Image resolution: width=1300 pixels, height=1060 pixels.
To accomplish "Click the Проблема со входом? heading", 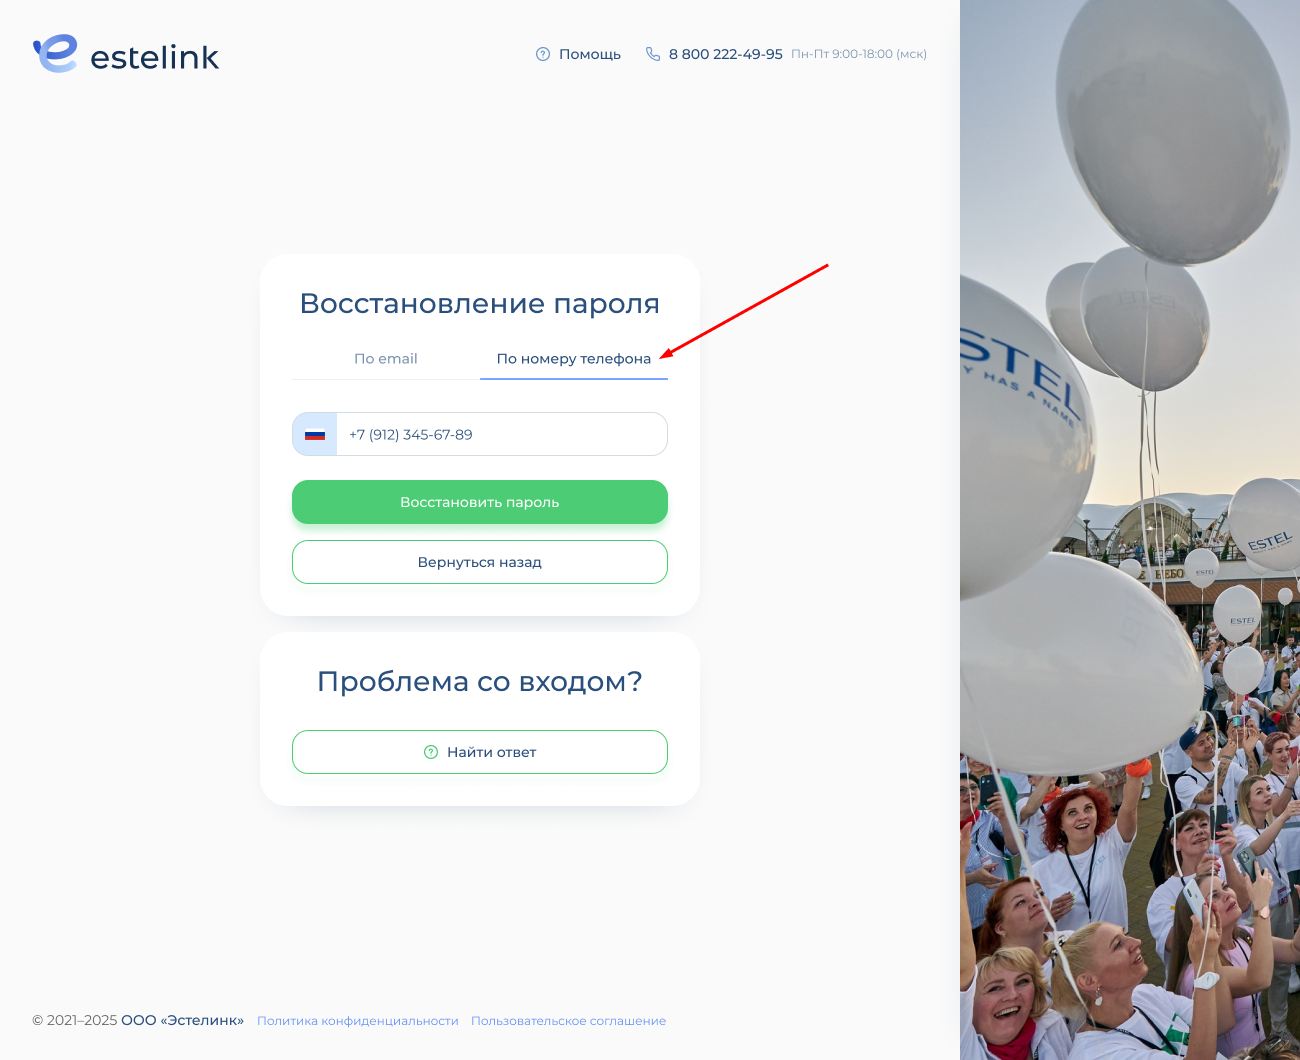I will point(480,681).
